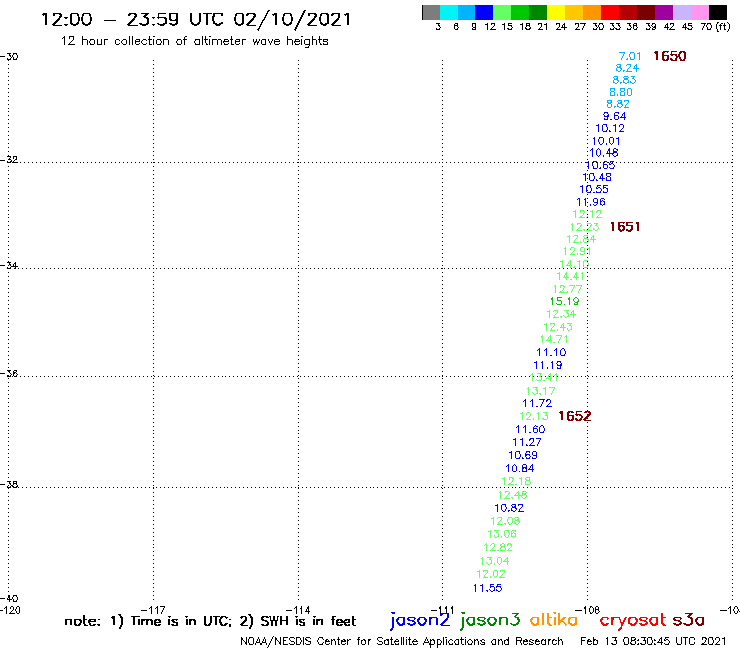Click the time marker '1651'
740x650 pixels.
point(625,227)
